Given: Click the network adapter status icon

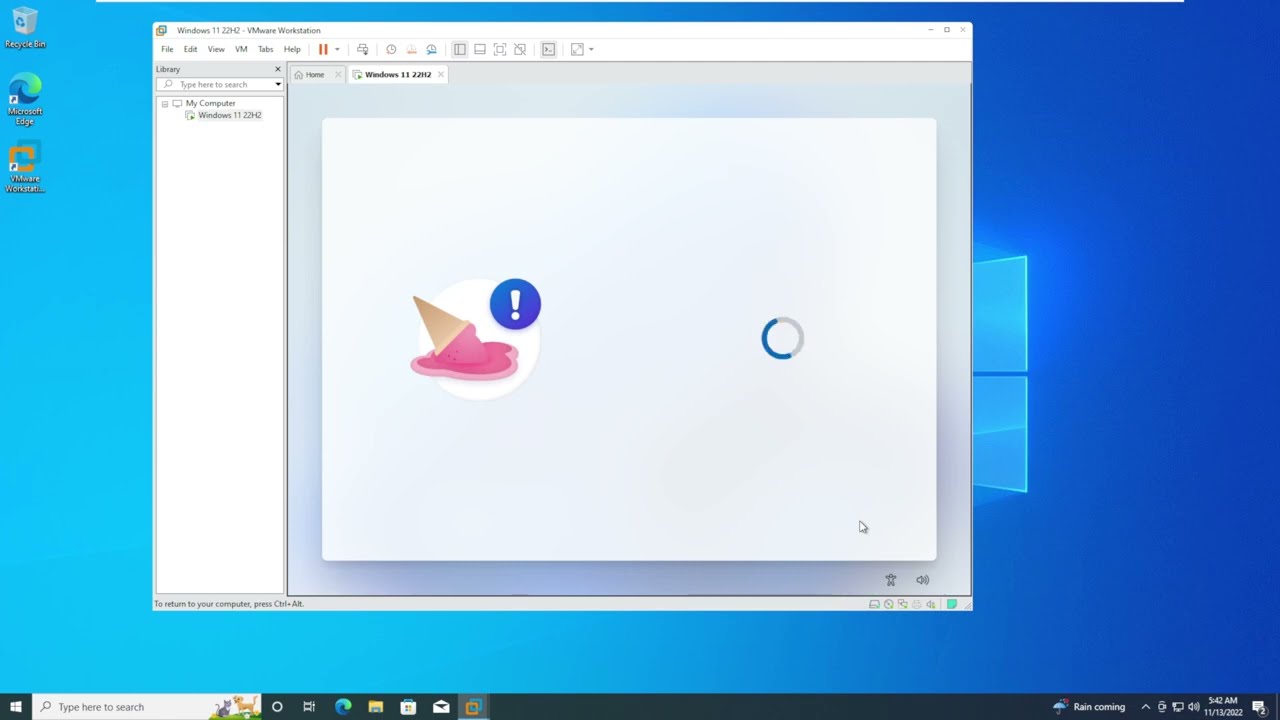Looking at the screenshot, I should (x=903, y=604).
